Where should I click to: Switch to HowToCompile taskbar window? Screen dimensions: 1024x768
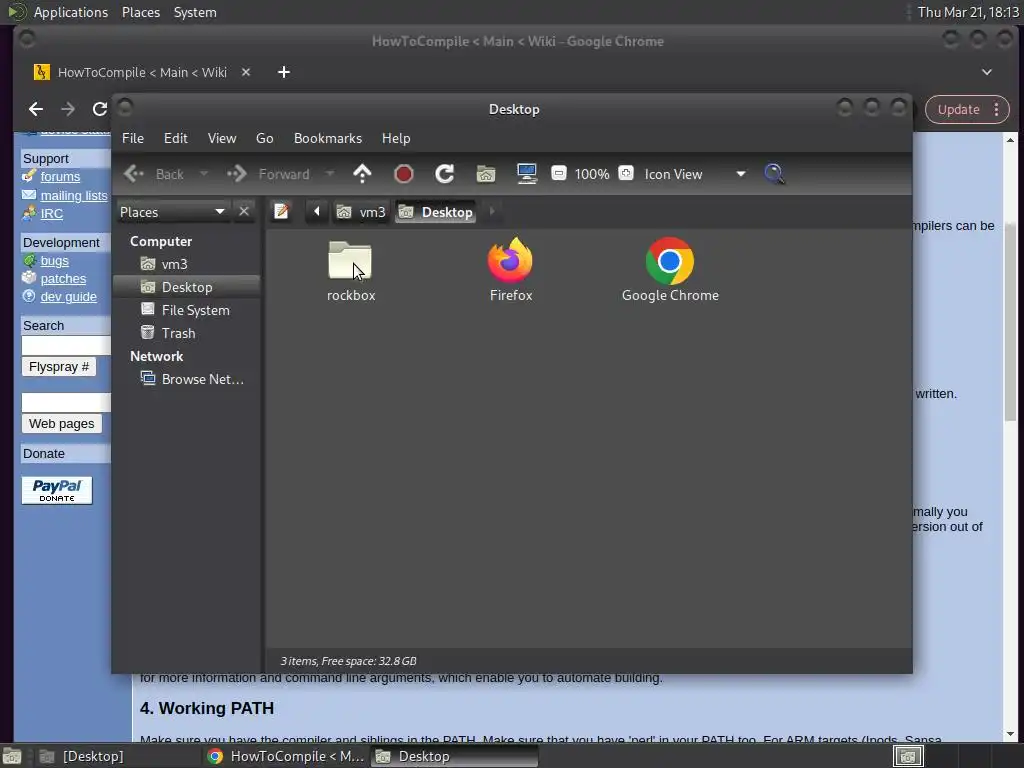click(x=285, y=756)
